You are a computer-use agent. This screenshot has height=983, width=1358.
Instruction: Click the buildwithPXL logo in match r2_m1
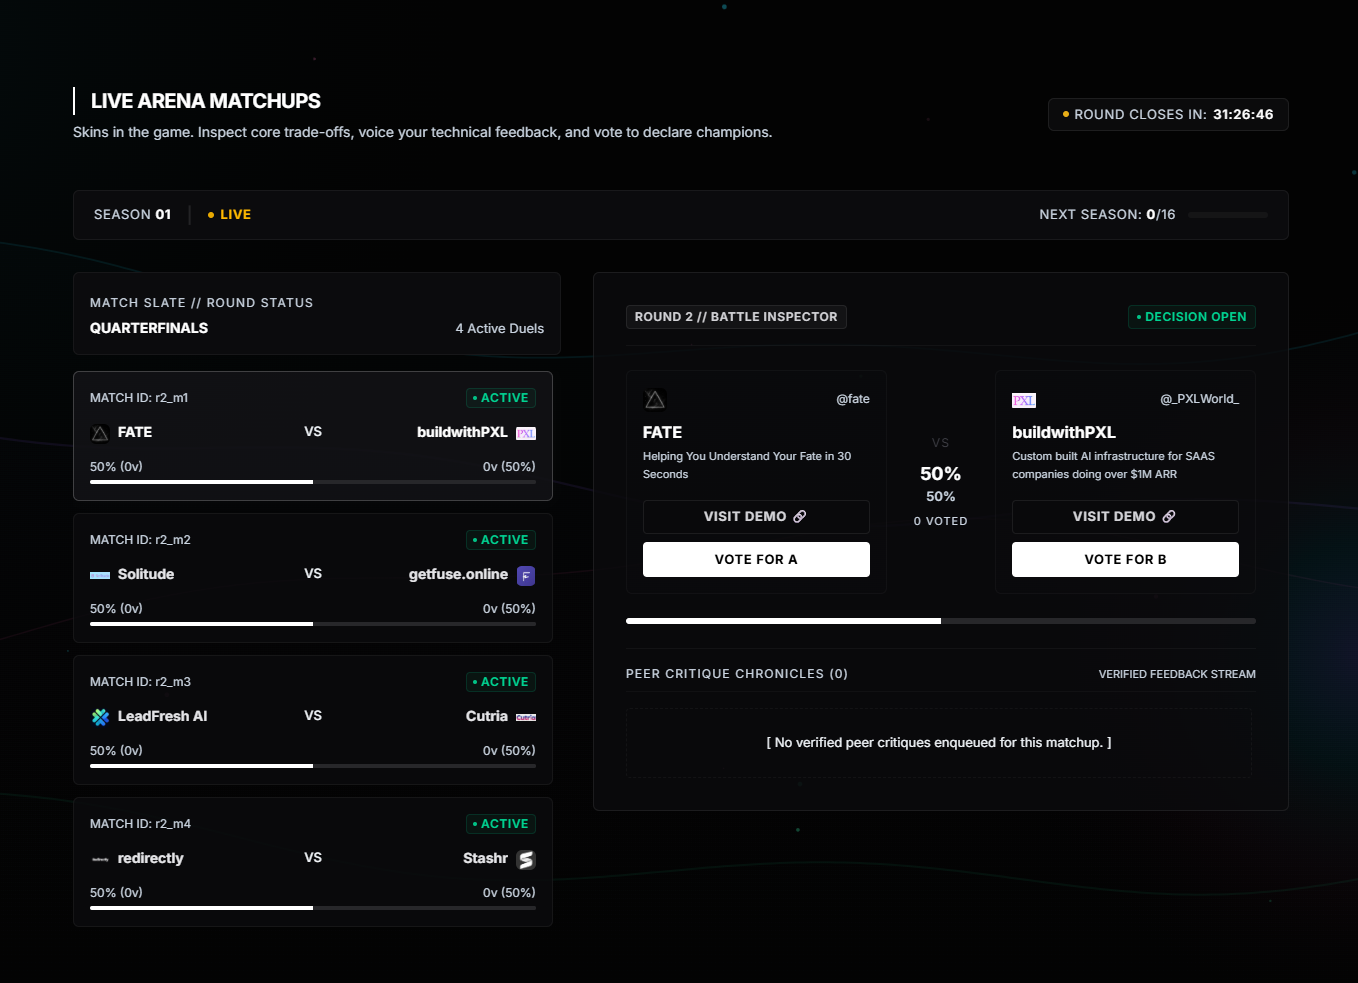point(526,433)
